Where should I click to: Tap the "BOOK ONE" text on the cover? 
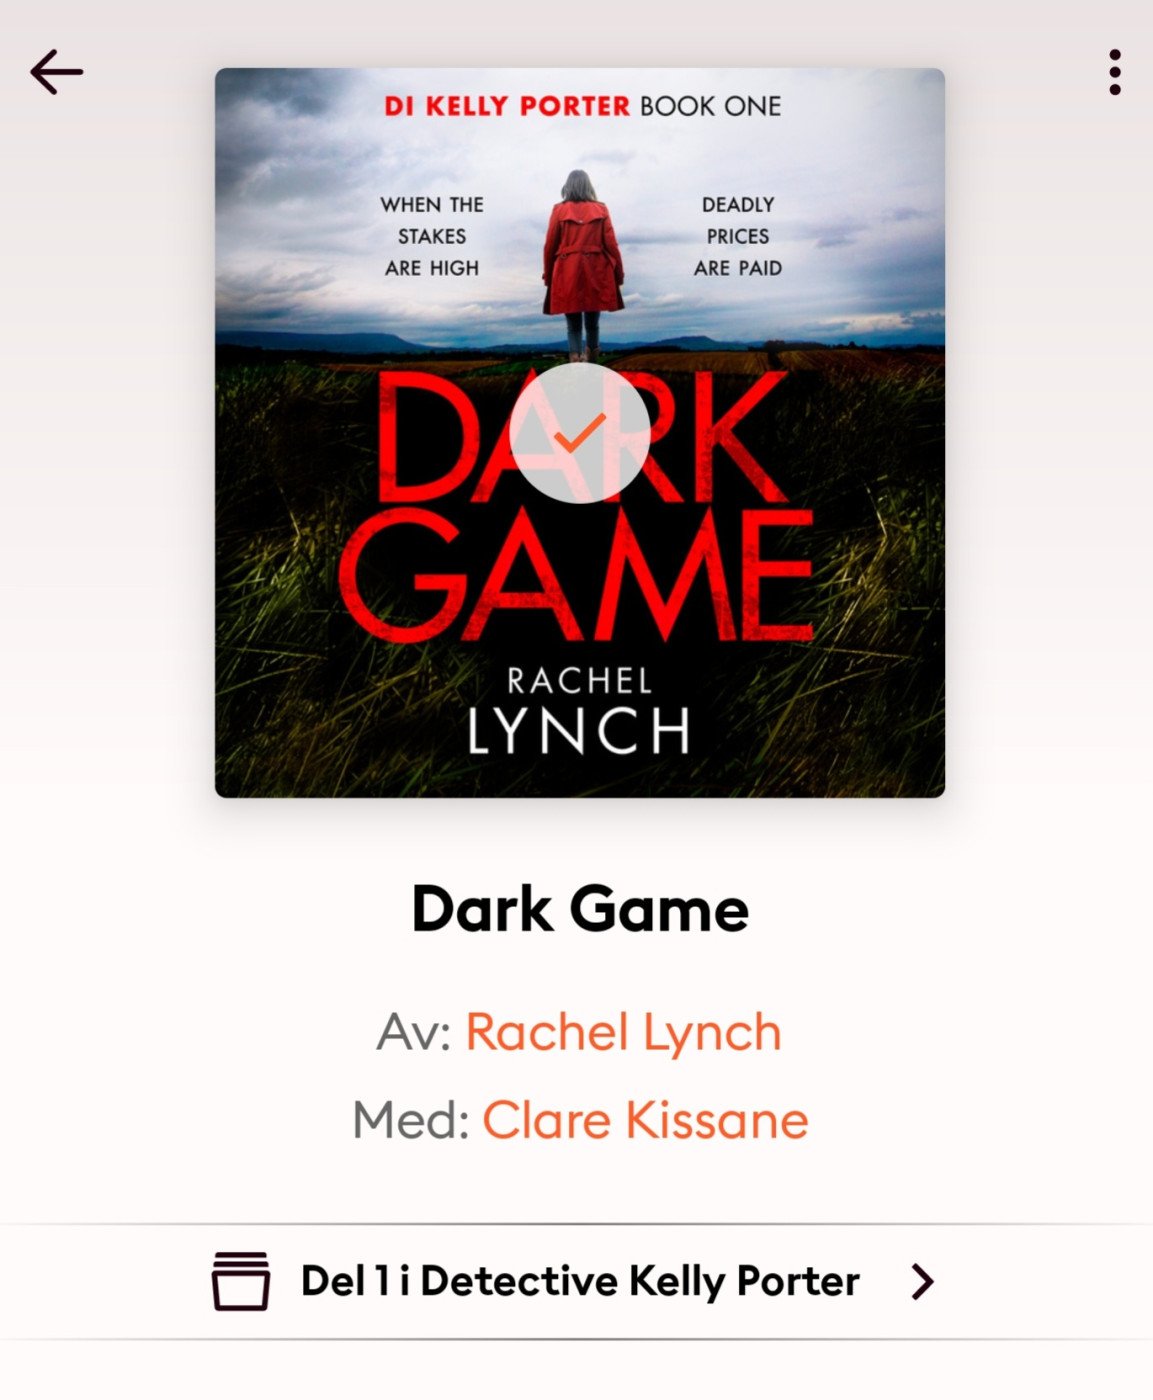(710, 106)
